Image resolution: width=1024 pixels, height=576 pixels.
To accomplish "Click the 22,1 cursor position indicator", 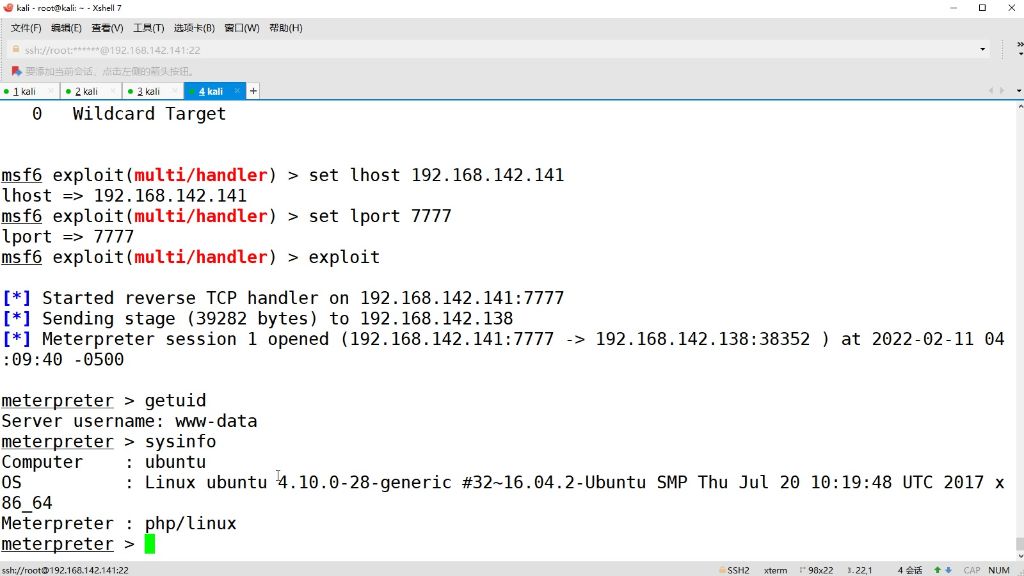I will [x=859, y=570].
